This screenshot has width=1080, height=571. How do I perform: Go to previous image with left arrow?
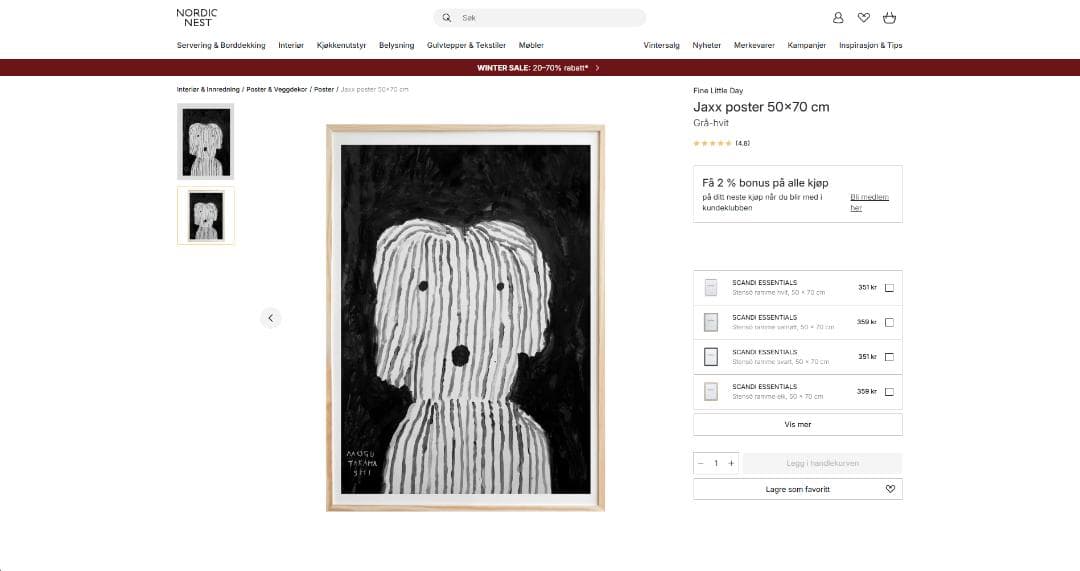click(271, 318)
